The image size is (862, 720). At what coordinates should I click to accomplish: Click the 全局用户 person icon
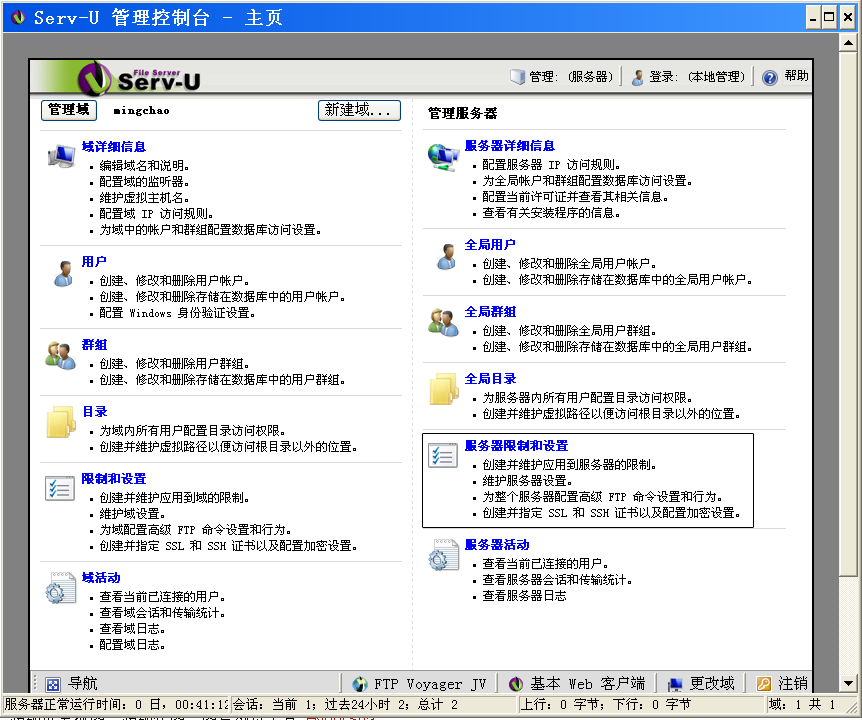pyautogui.click(x=444, y=255)
